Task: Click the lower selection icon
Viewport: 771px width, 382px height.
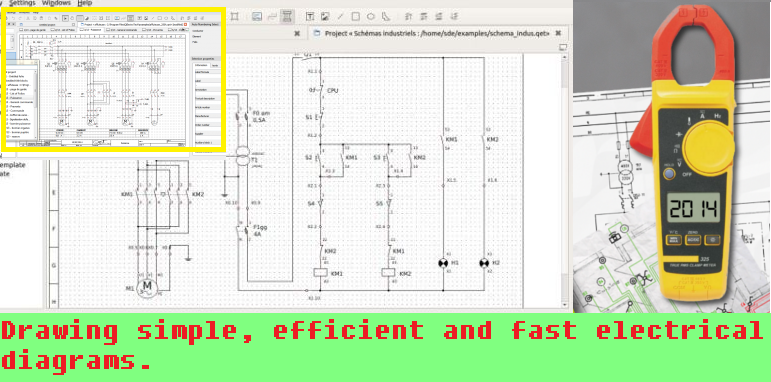Action: tap(438, 16)
